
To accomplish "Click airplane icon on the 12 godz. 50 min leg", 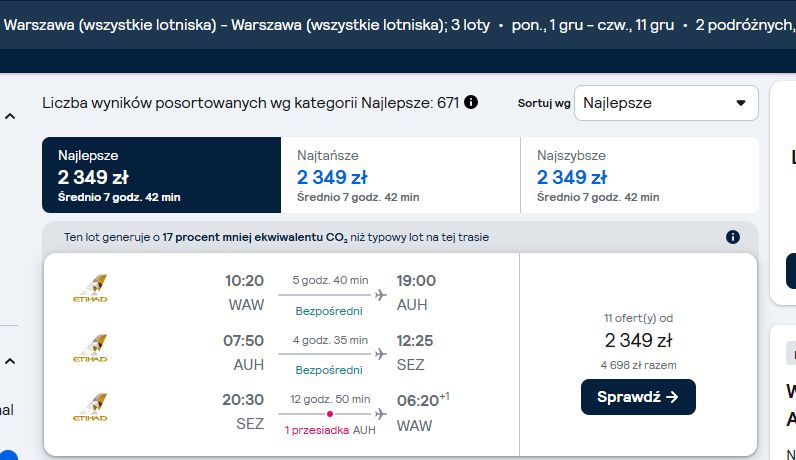I will [381, 414].
